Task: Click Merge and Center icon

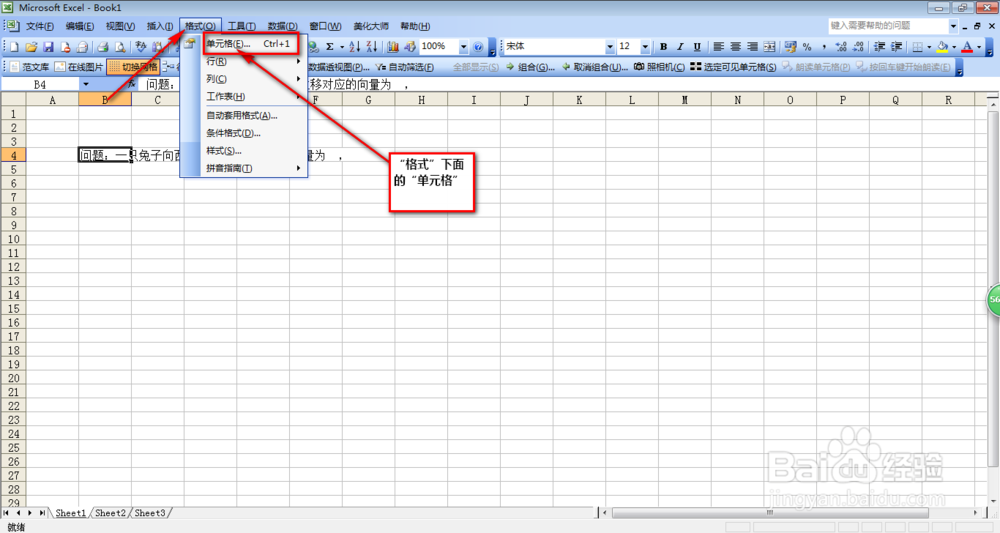Action: pyautogui.click(x=770, y=47)
